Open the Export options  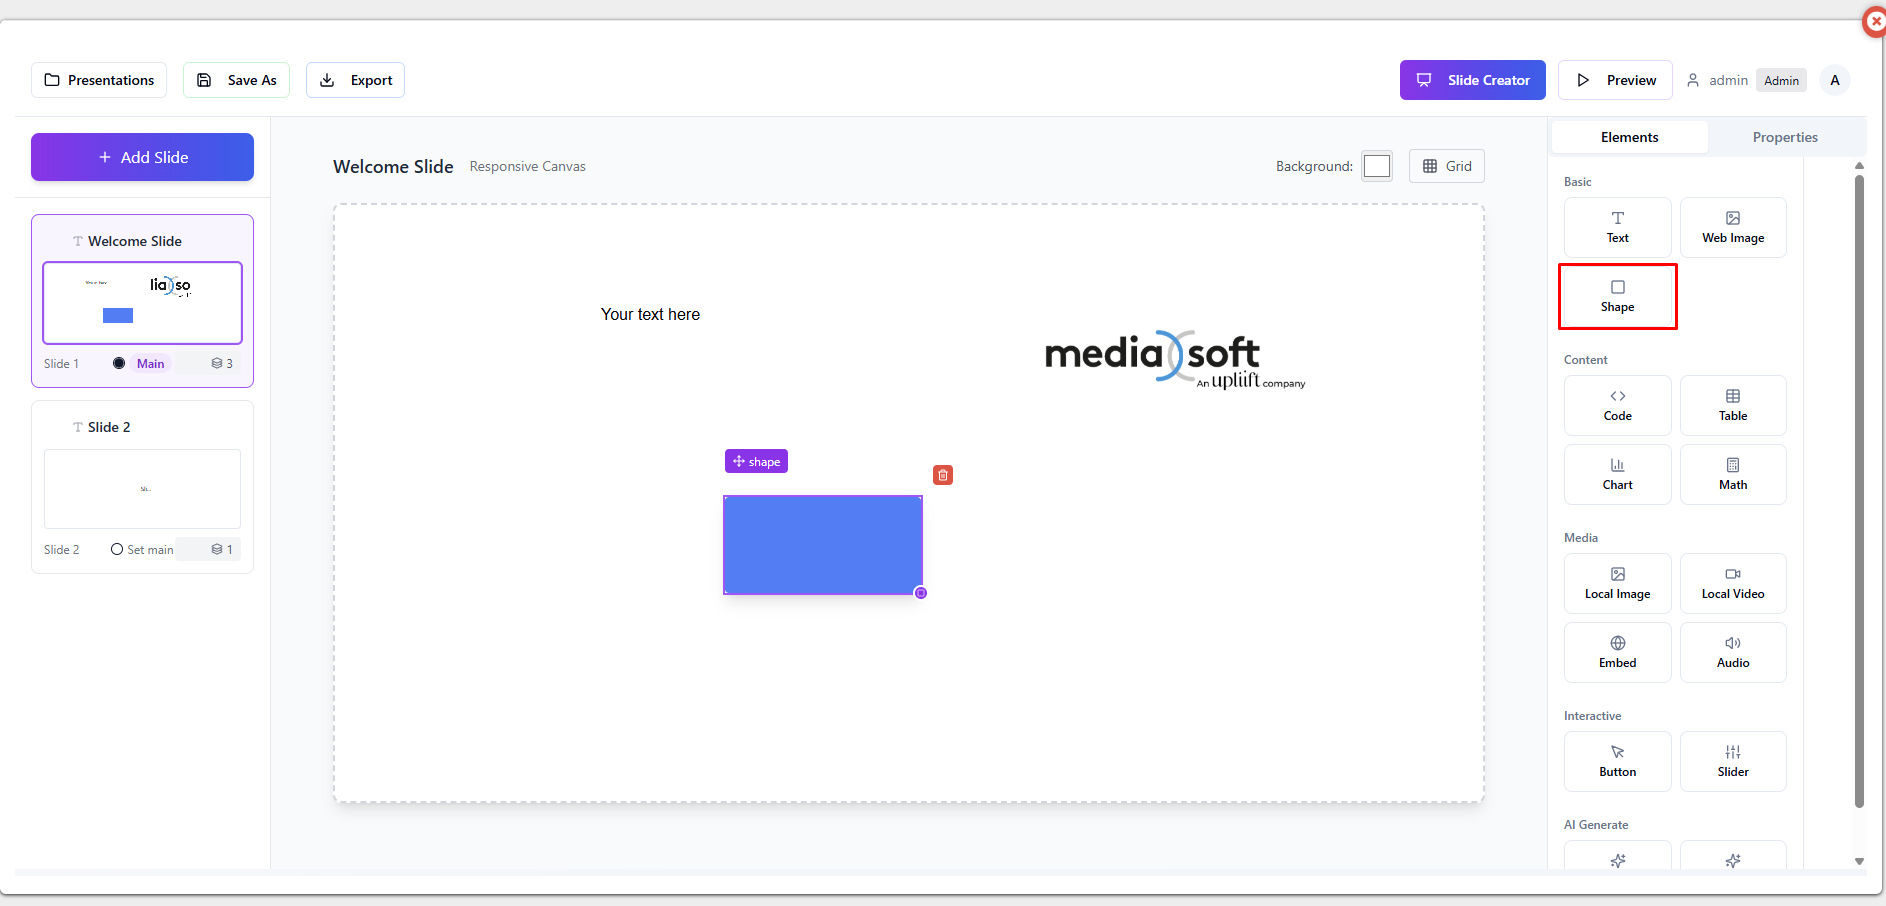[x=355, y=80]
